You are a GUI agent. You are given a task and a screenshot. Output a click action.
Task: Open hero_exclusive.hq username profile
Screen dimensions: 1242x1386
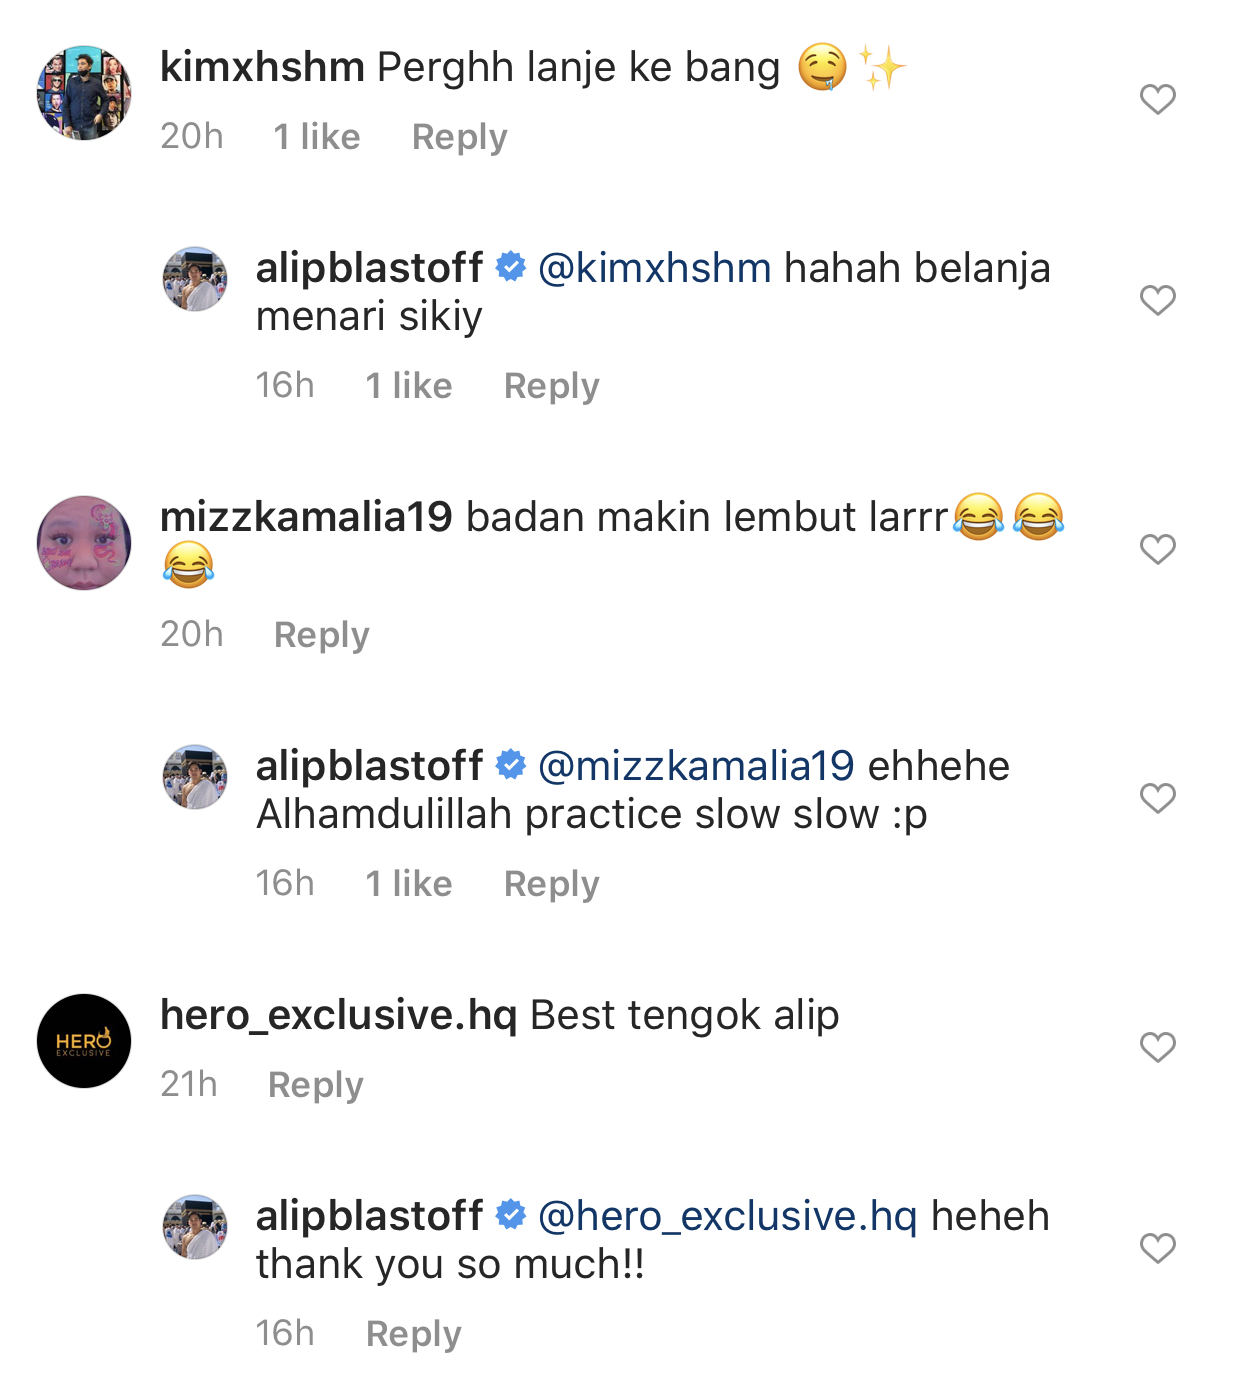(x=338, y=1015)
